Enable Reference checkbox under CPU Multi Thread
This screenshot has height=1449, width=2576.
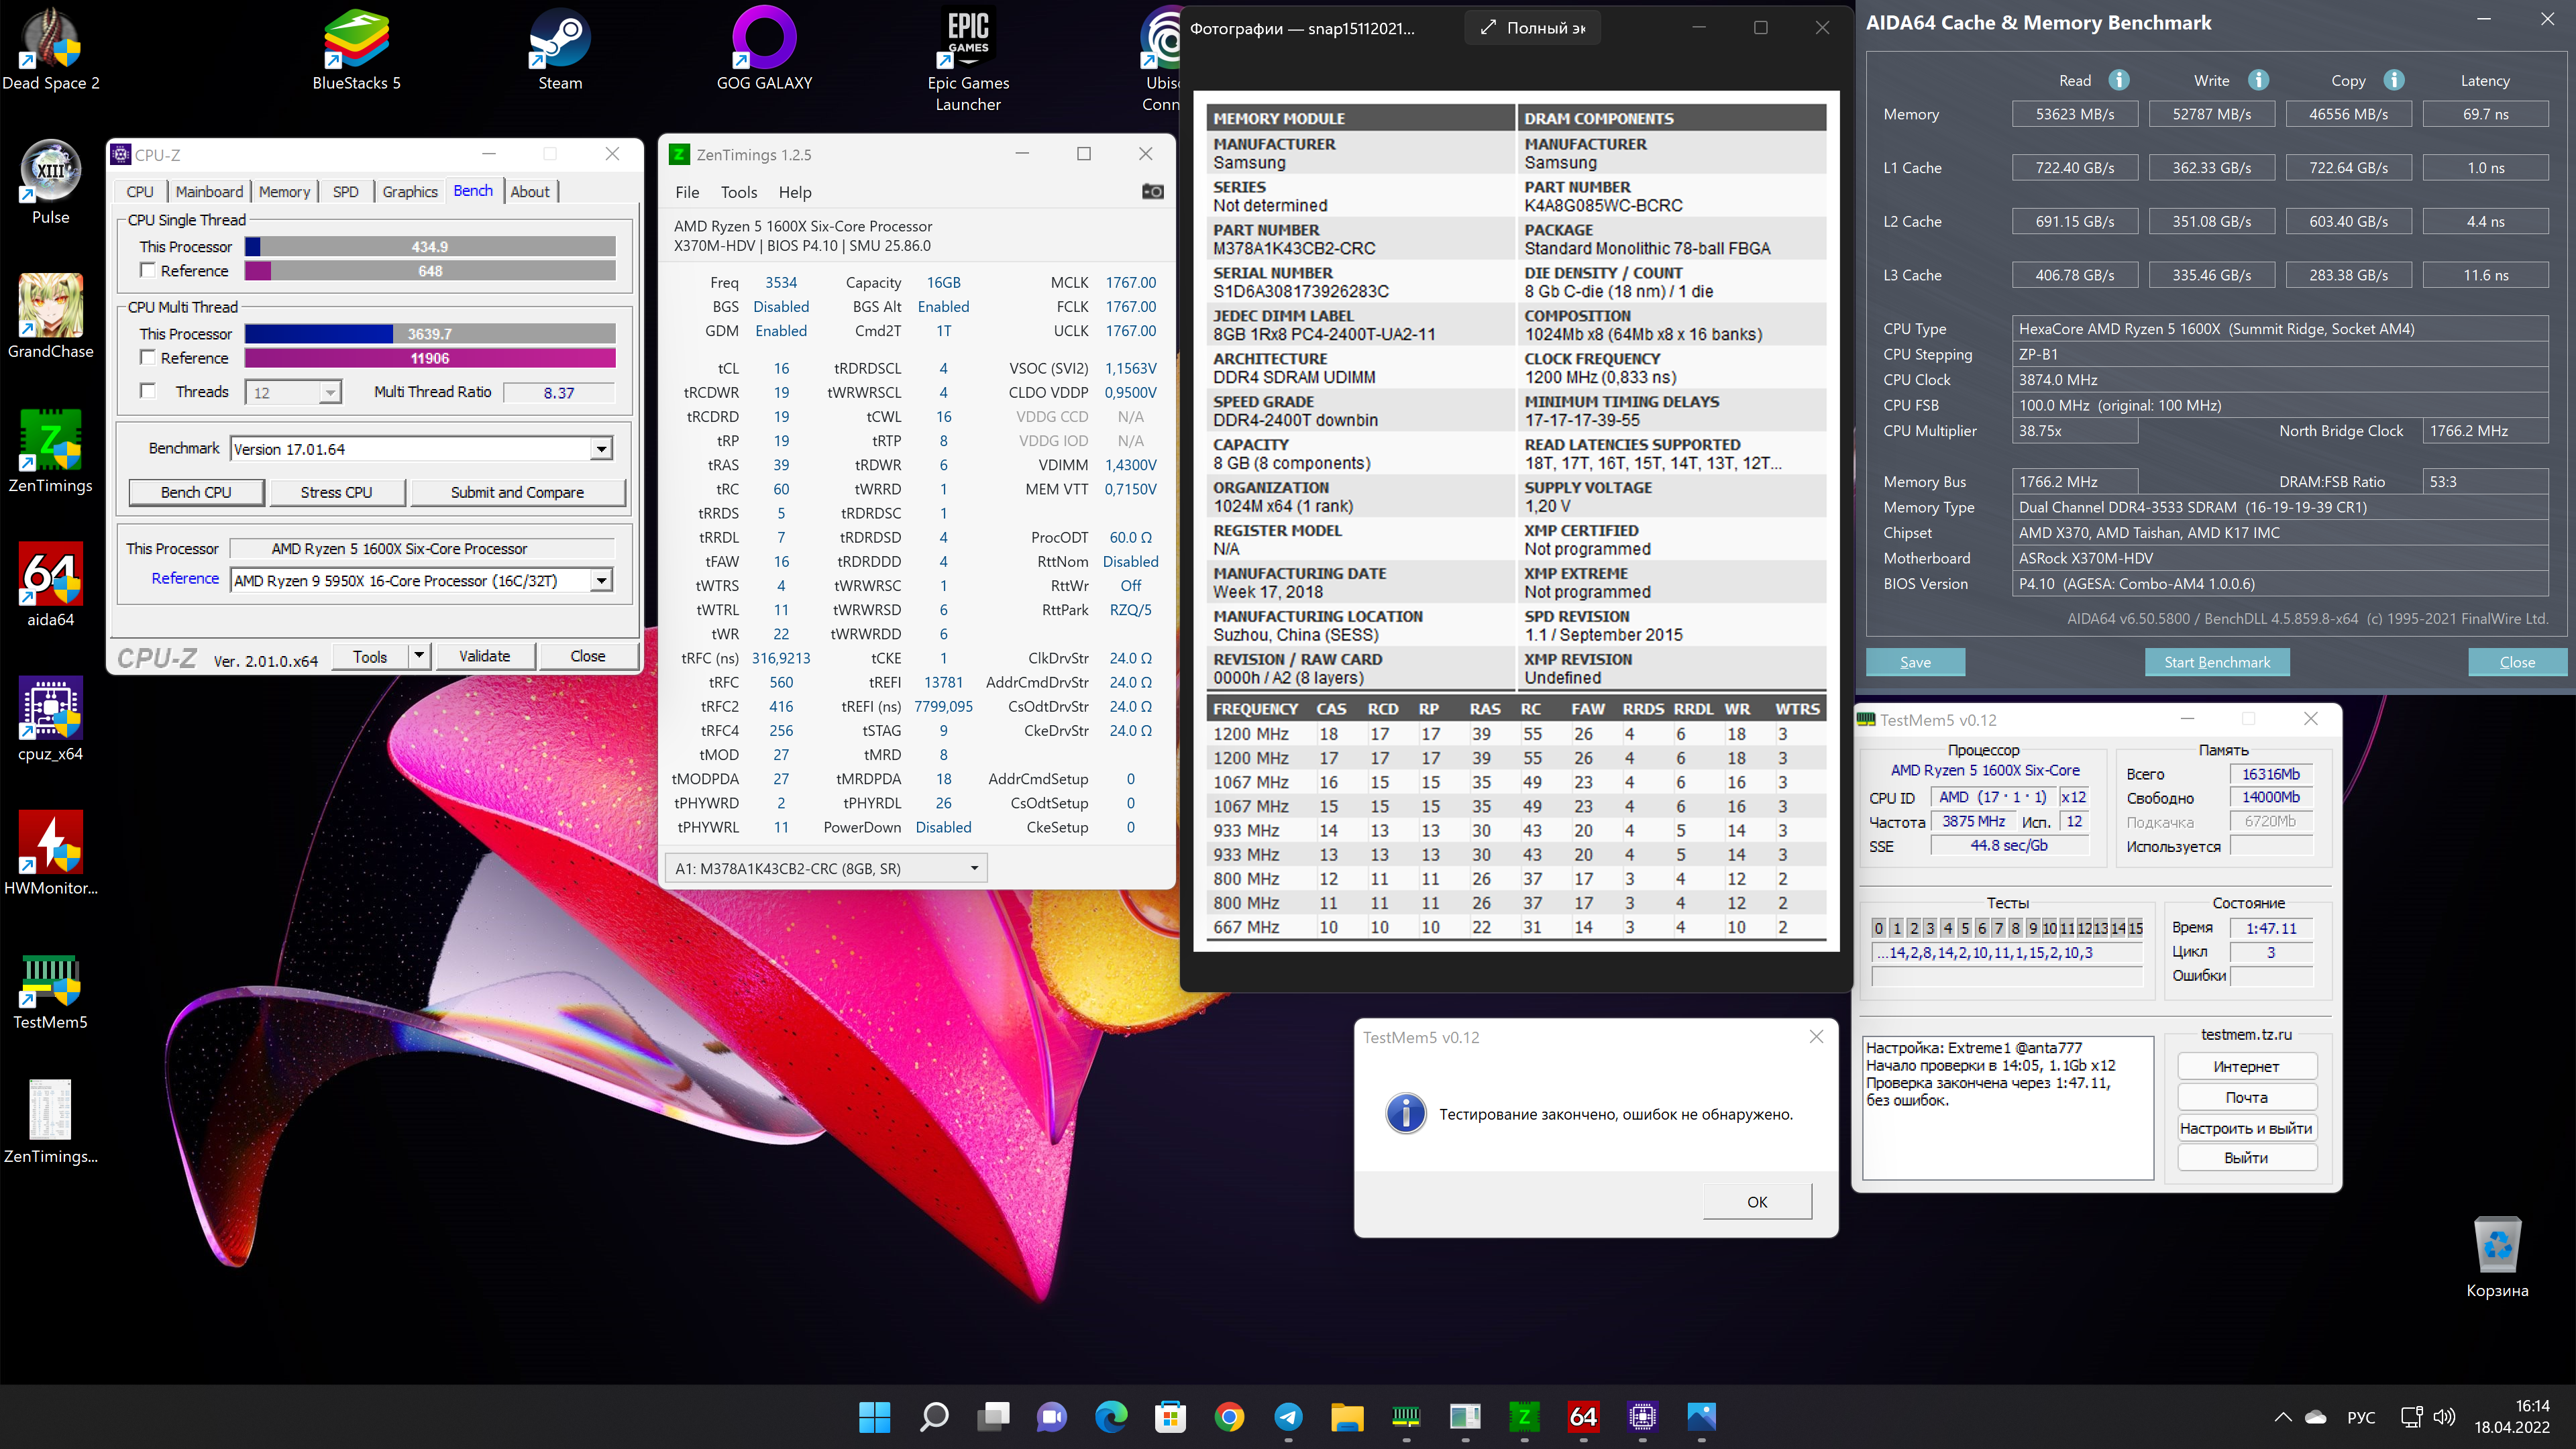[148, 357]
